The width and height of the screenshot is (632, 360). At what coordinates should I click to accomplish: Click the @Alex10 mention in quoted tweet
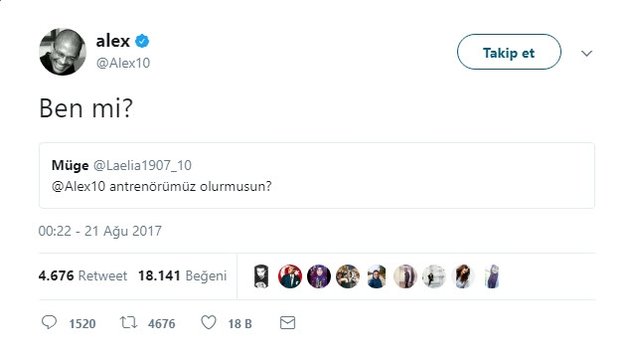[79, 186]
